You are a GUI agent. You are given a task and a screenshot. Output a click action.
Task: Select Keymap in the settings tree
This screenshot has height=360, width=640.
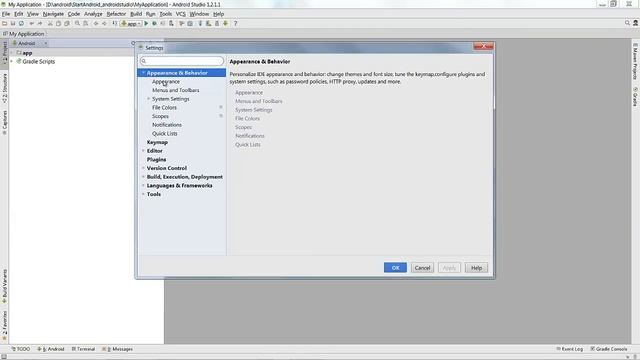point(157,142)
